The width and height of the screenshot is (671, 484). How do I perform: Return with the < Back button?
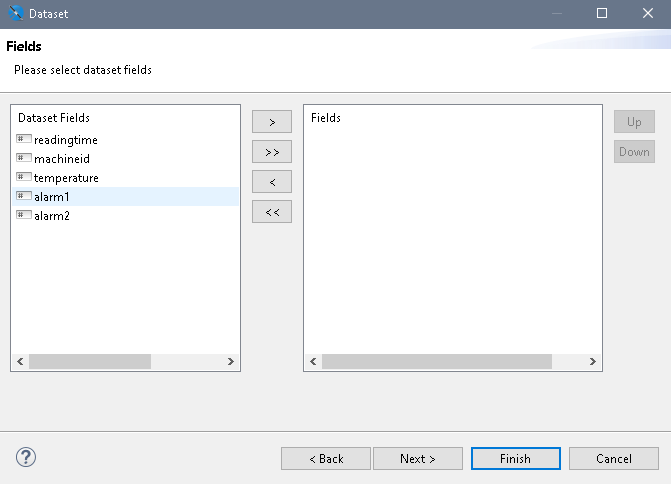click(326, 459)
